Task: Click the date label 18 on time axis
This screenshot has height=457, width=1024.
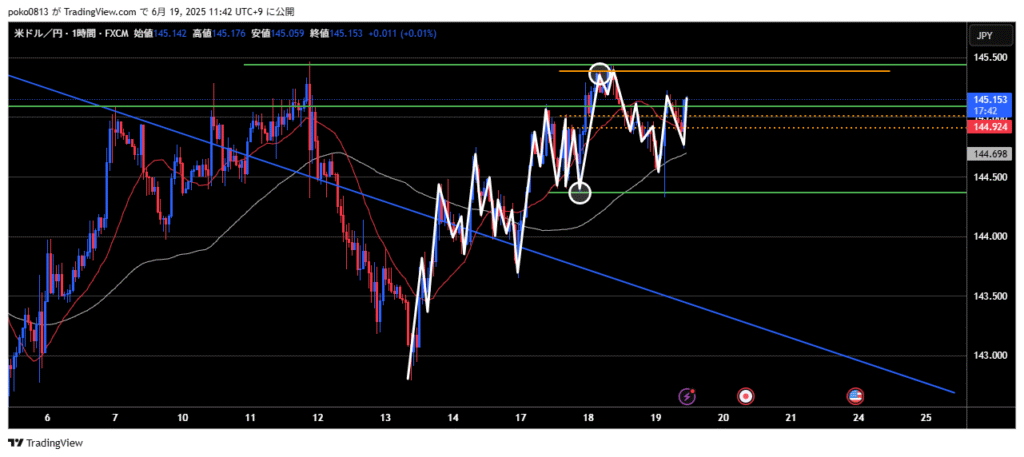Action: 588,416
